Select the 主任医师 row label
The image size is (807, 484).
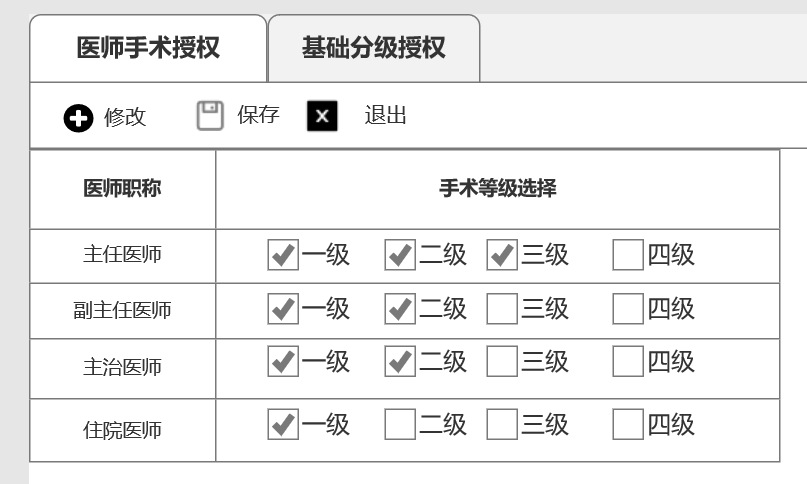[x=122, y=255]
